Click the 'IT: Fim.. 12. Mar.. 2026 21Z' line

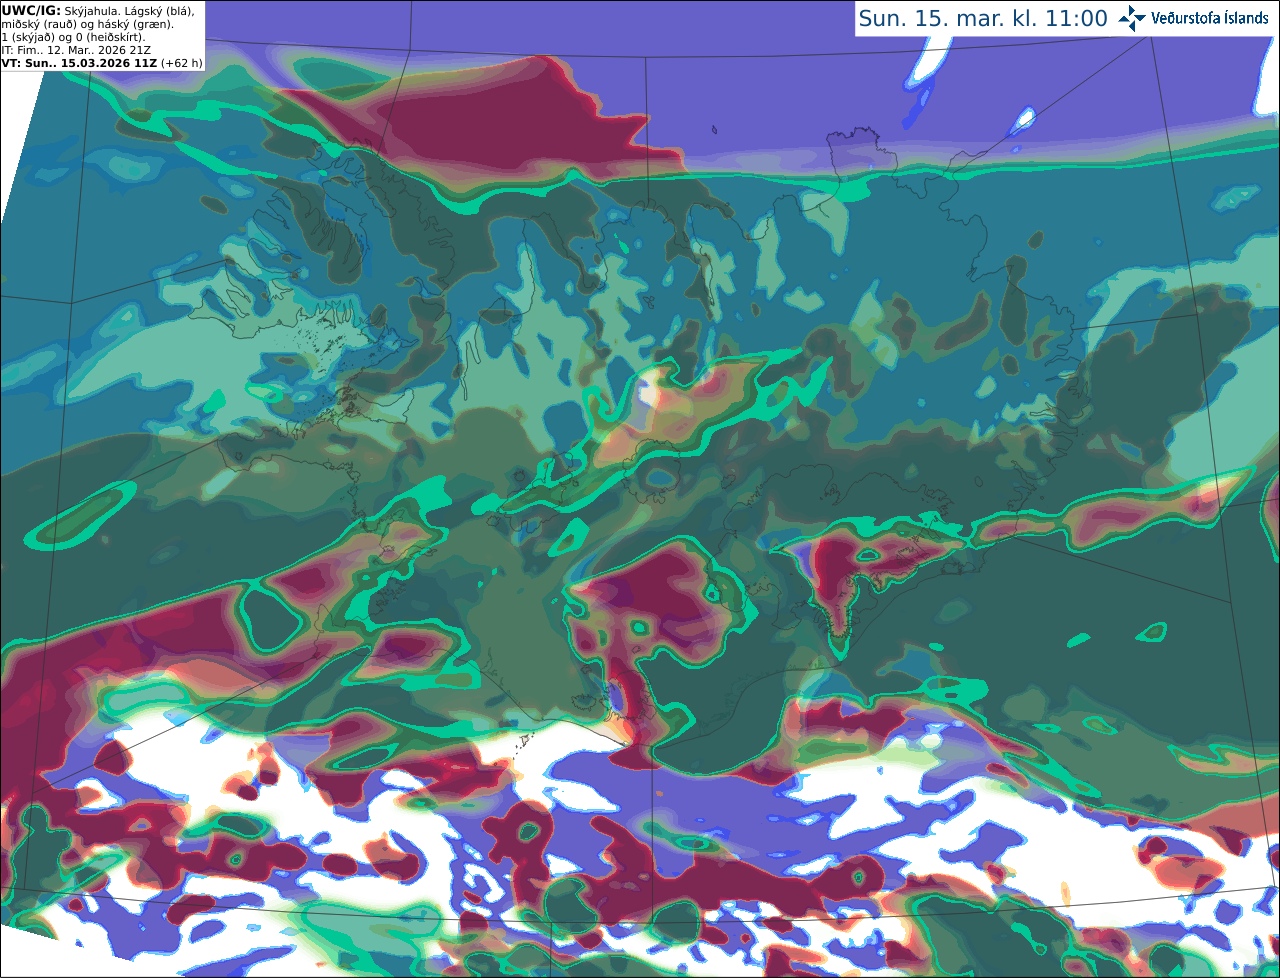tap(76, 50)
